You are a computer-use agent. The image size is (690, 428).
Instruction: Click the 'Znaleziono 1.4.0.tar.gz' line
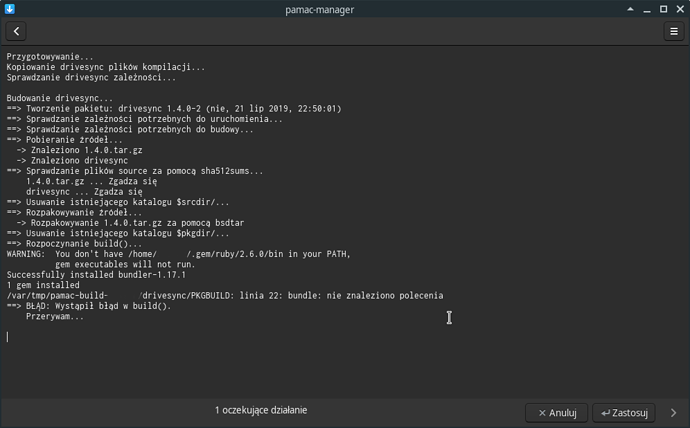click(x=79, y=150)
